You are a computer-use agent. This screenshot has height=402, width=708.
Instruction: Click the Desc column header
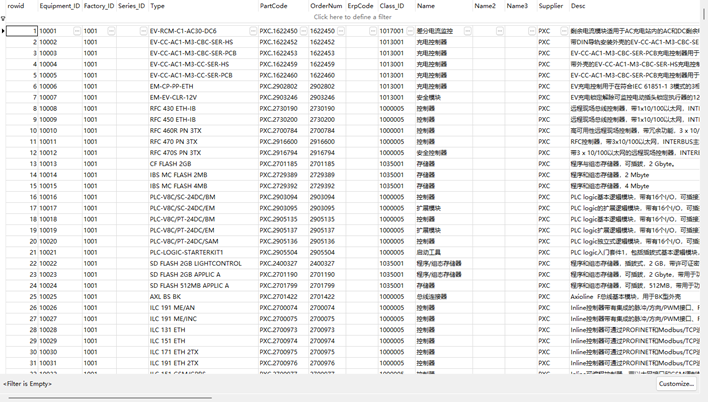coord(635,6)
